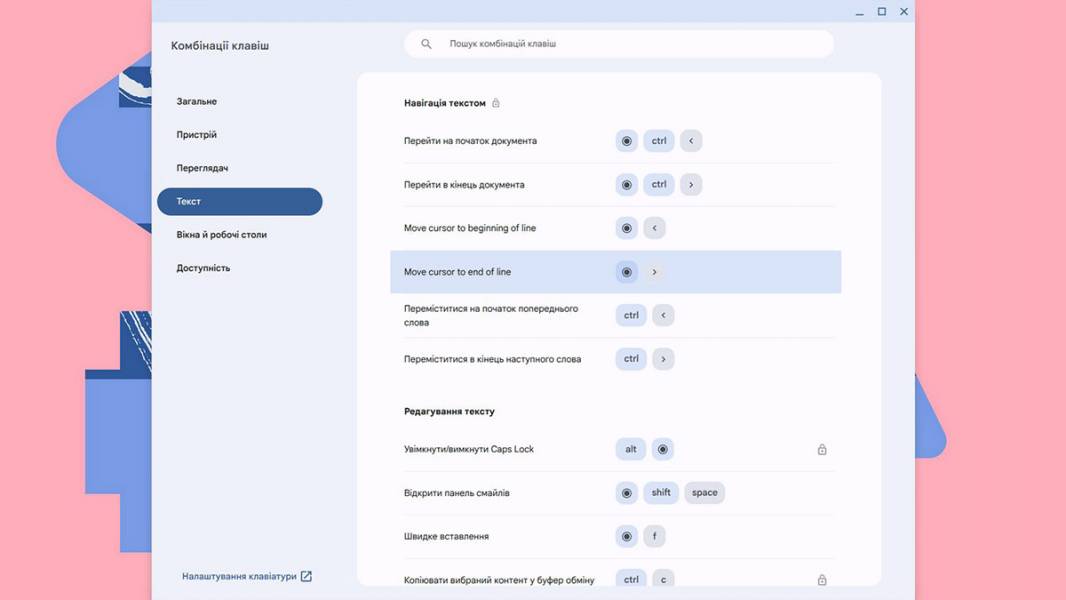Click launcher key icon in Швидке вставлення row

pos(627,536)
